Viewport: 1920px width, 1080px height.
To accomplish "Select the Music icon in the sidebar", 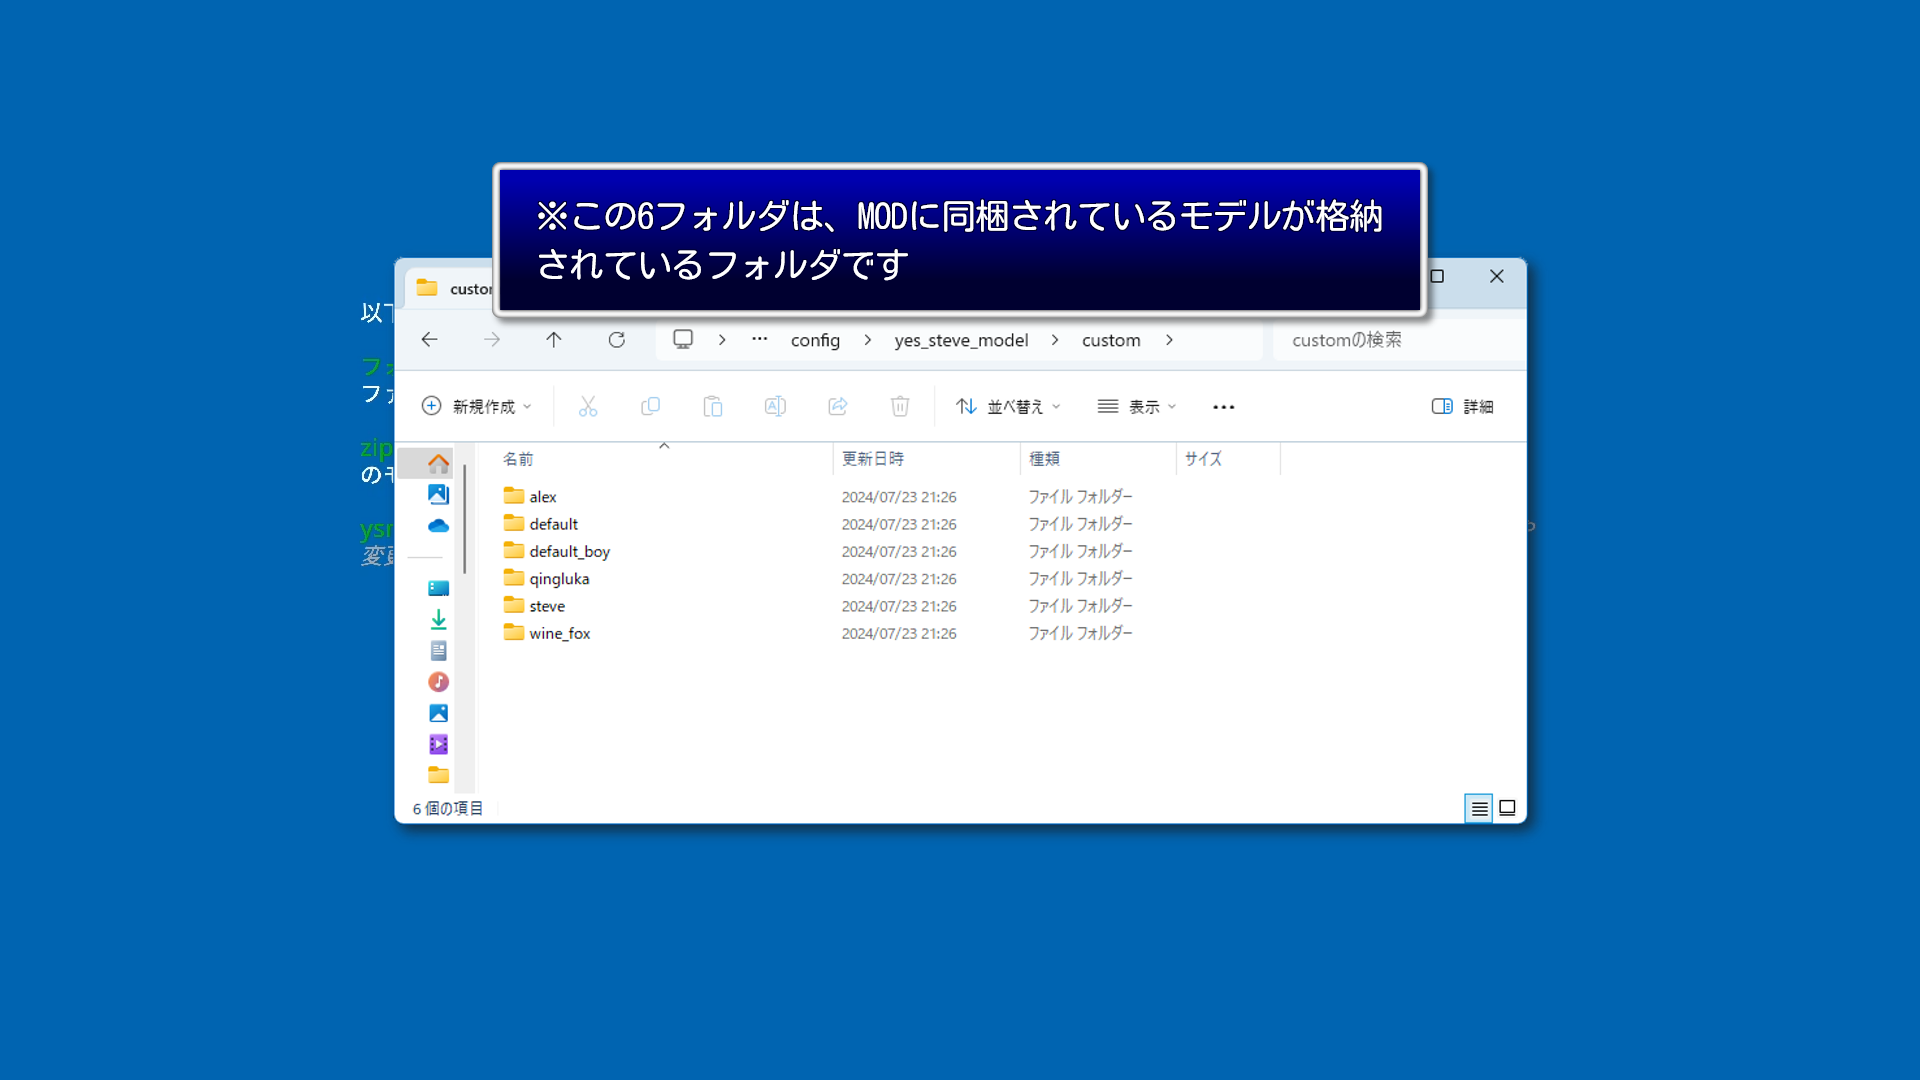I will tap(438, 682).
